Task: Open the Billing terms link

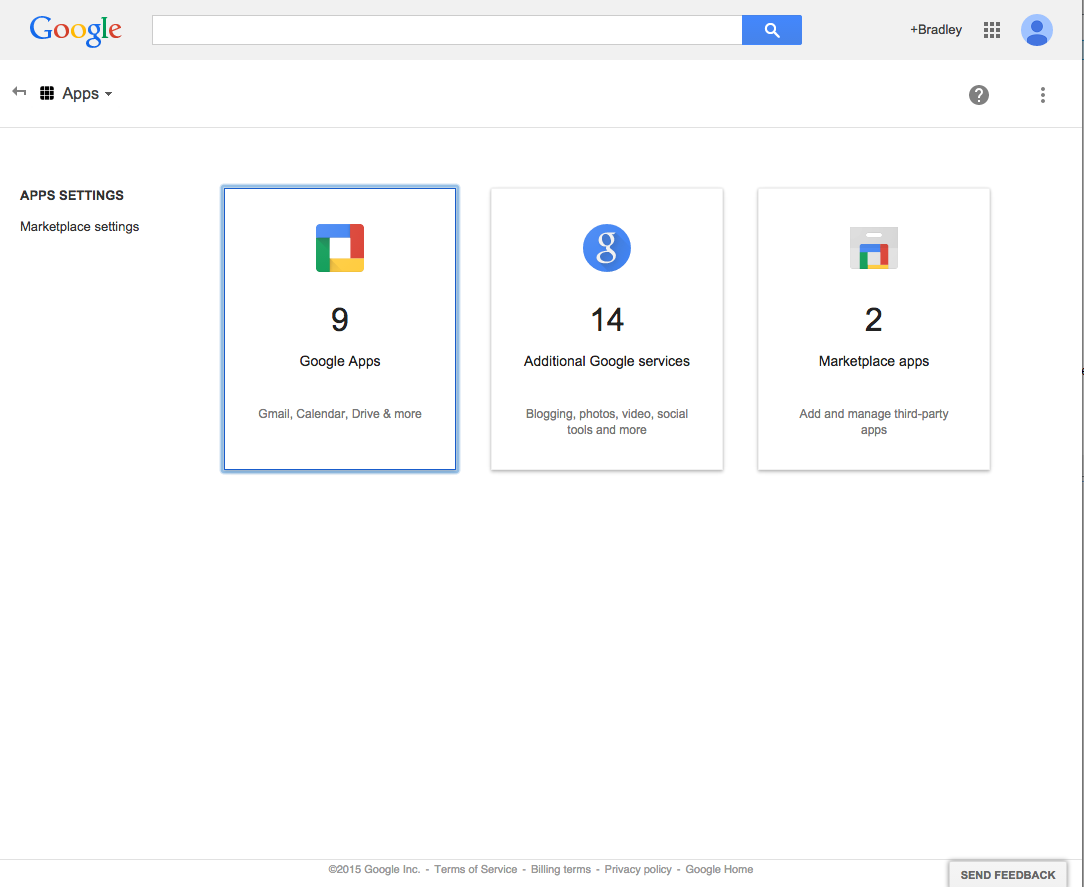Action: (x=561, y=869)
